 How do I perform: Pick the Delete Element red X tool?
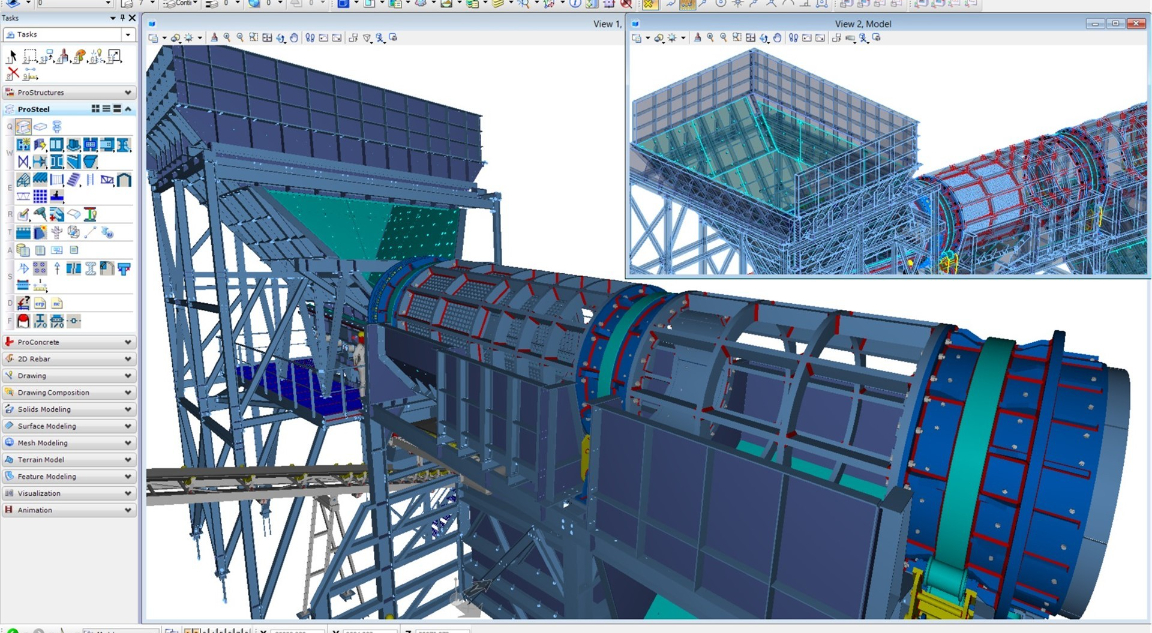click(x=12, y=73)
